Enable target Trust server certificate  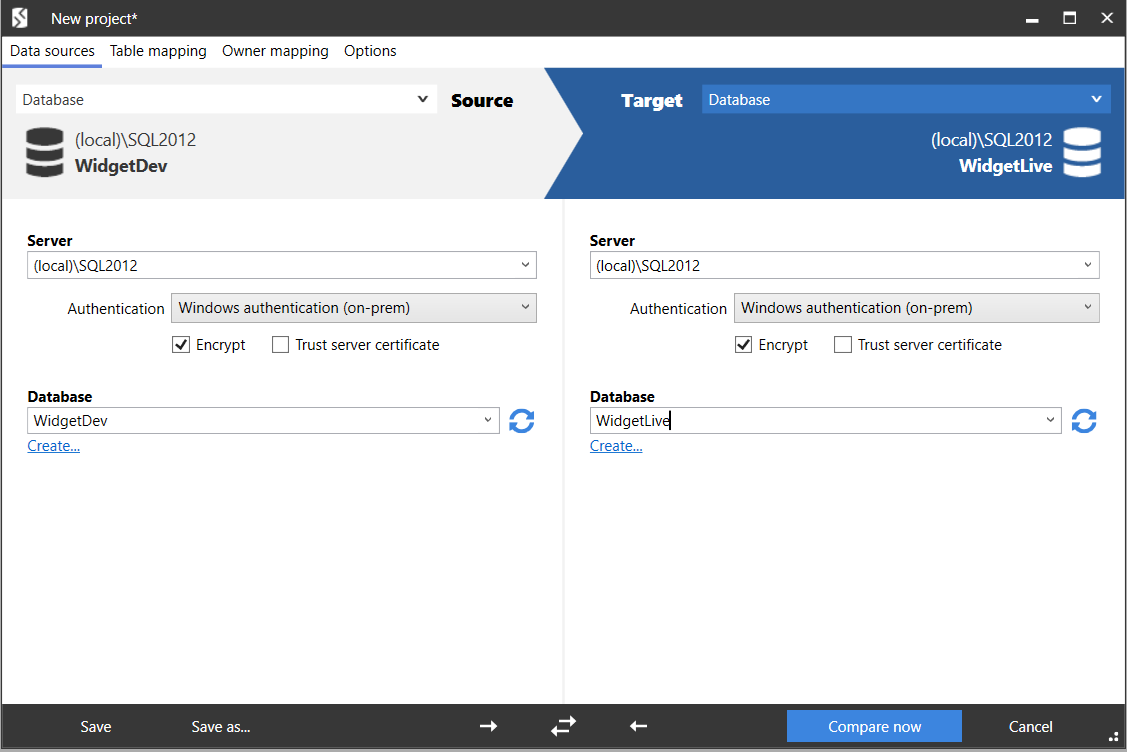[x=843, y=345]
